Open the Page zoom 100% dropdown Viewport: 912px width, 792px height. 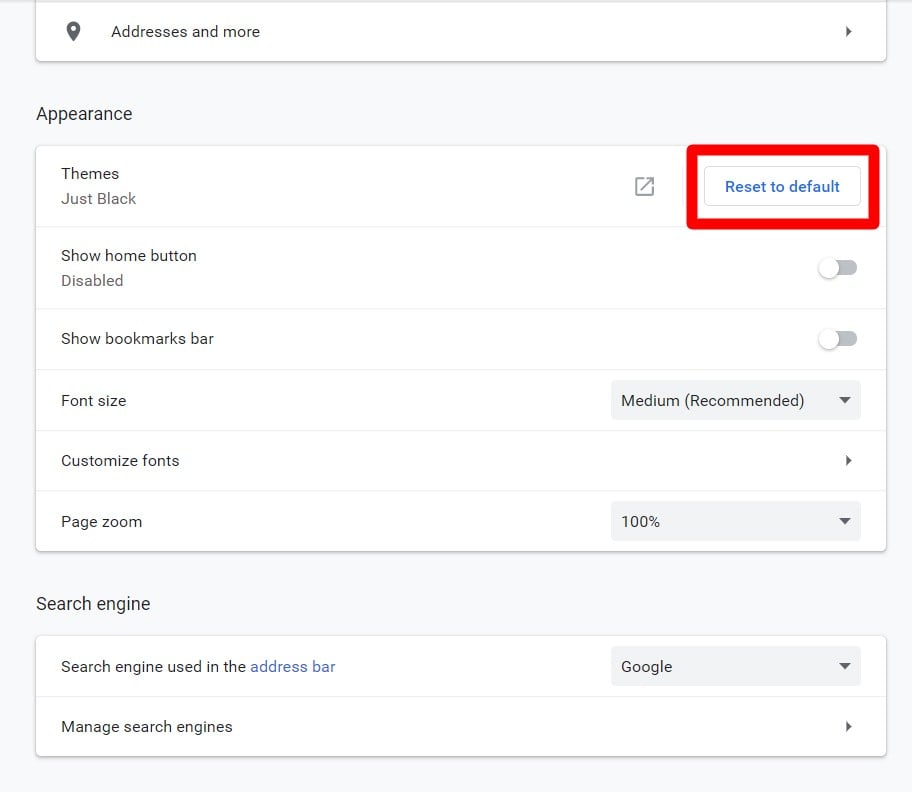click(x=735, y=522)
